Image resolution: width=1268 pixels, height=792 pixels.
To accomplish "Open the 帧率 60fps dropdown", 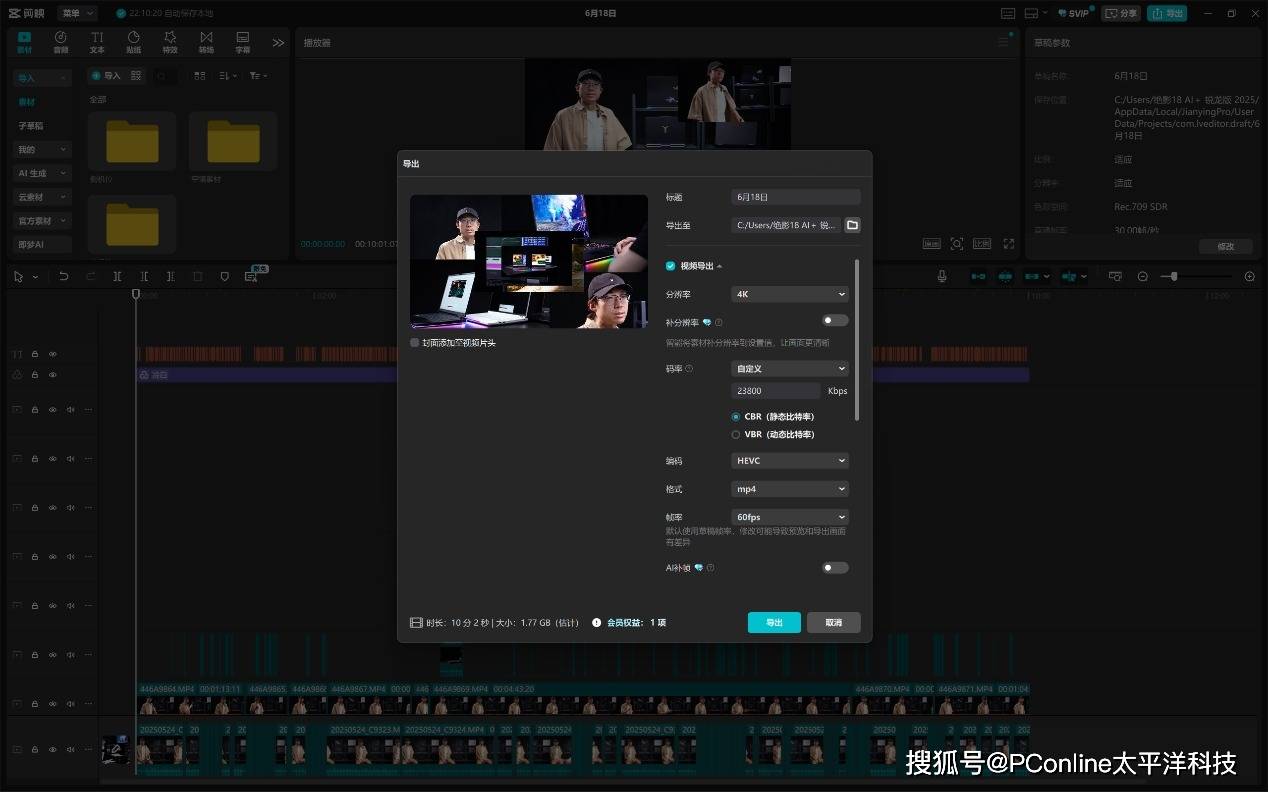I will point(790,517).
